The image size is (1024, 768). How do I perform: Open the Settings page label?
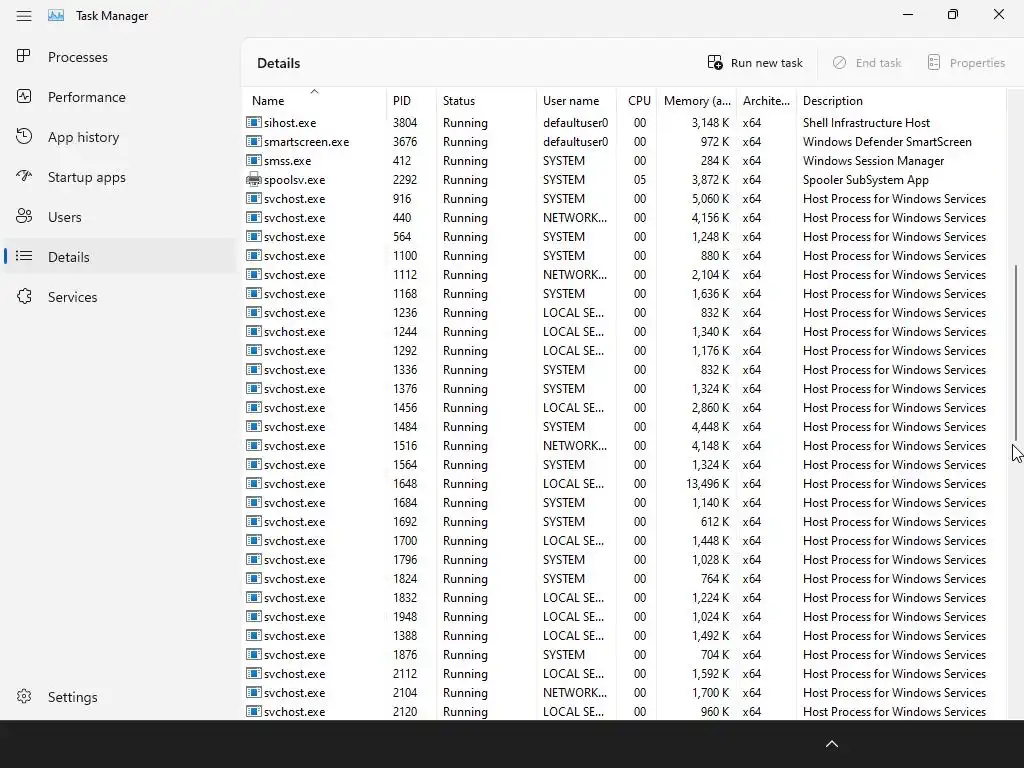[x=72, y=697]
